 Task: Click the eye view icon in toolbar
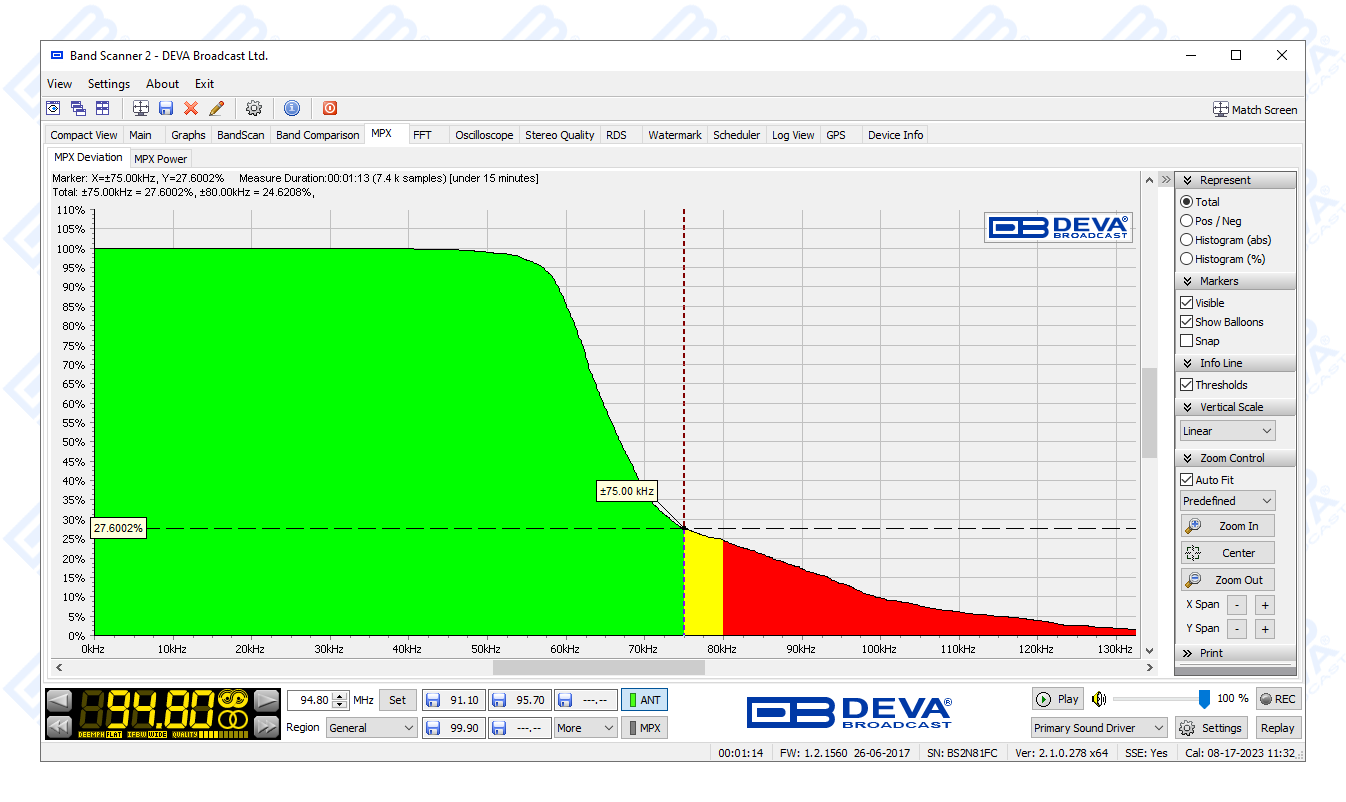click(53, 108)
